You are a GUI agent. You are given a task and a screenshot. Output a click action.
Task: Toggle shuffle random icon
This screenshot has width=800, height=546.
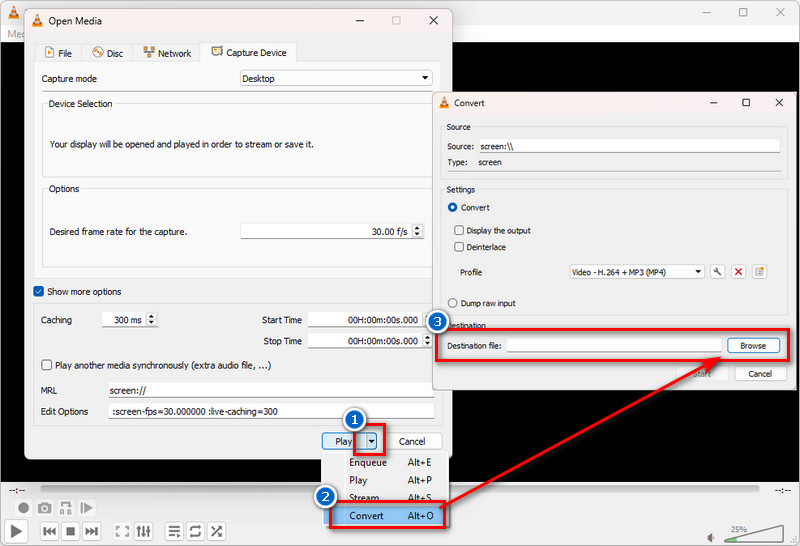(x=216, y=531)
